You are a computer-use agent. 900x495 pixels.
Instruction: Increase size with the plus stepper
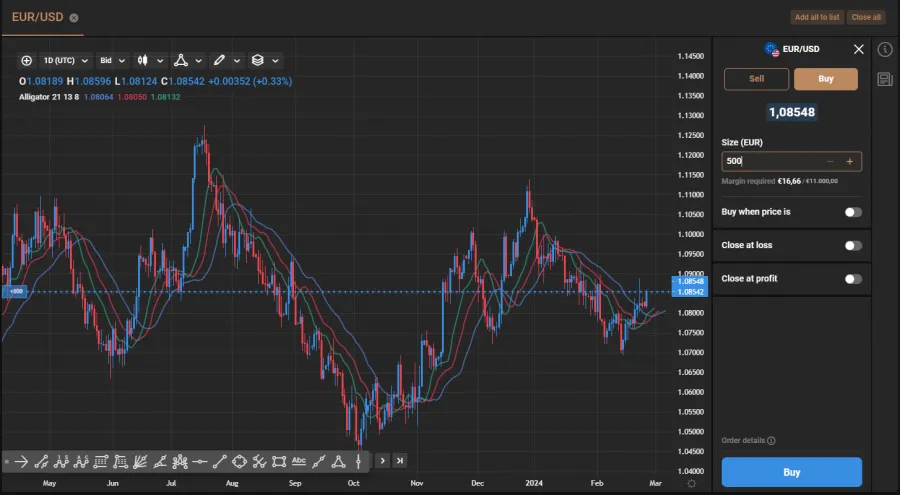pyautogui.click(x=850, y=161)
